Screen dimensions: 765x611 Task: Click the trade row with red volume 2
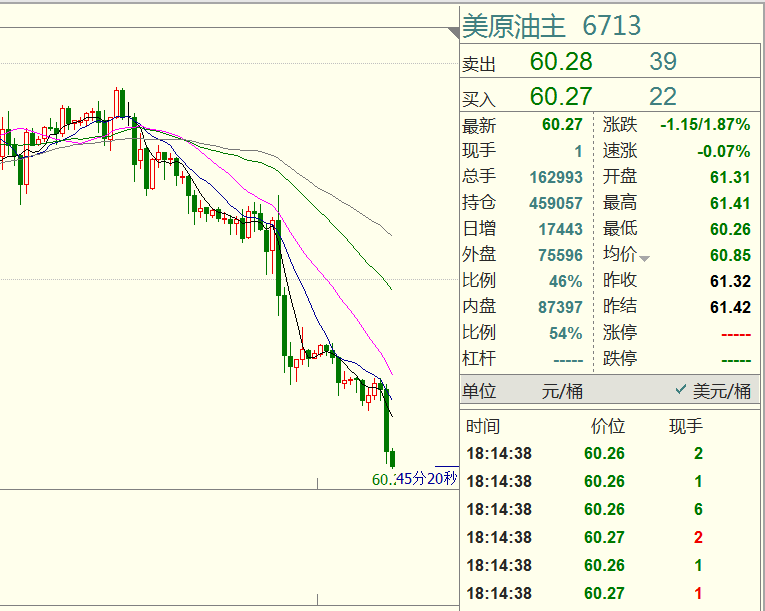click(610, 537)
